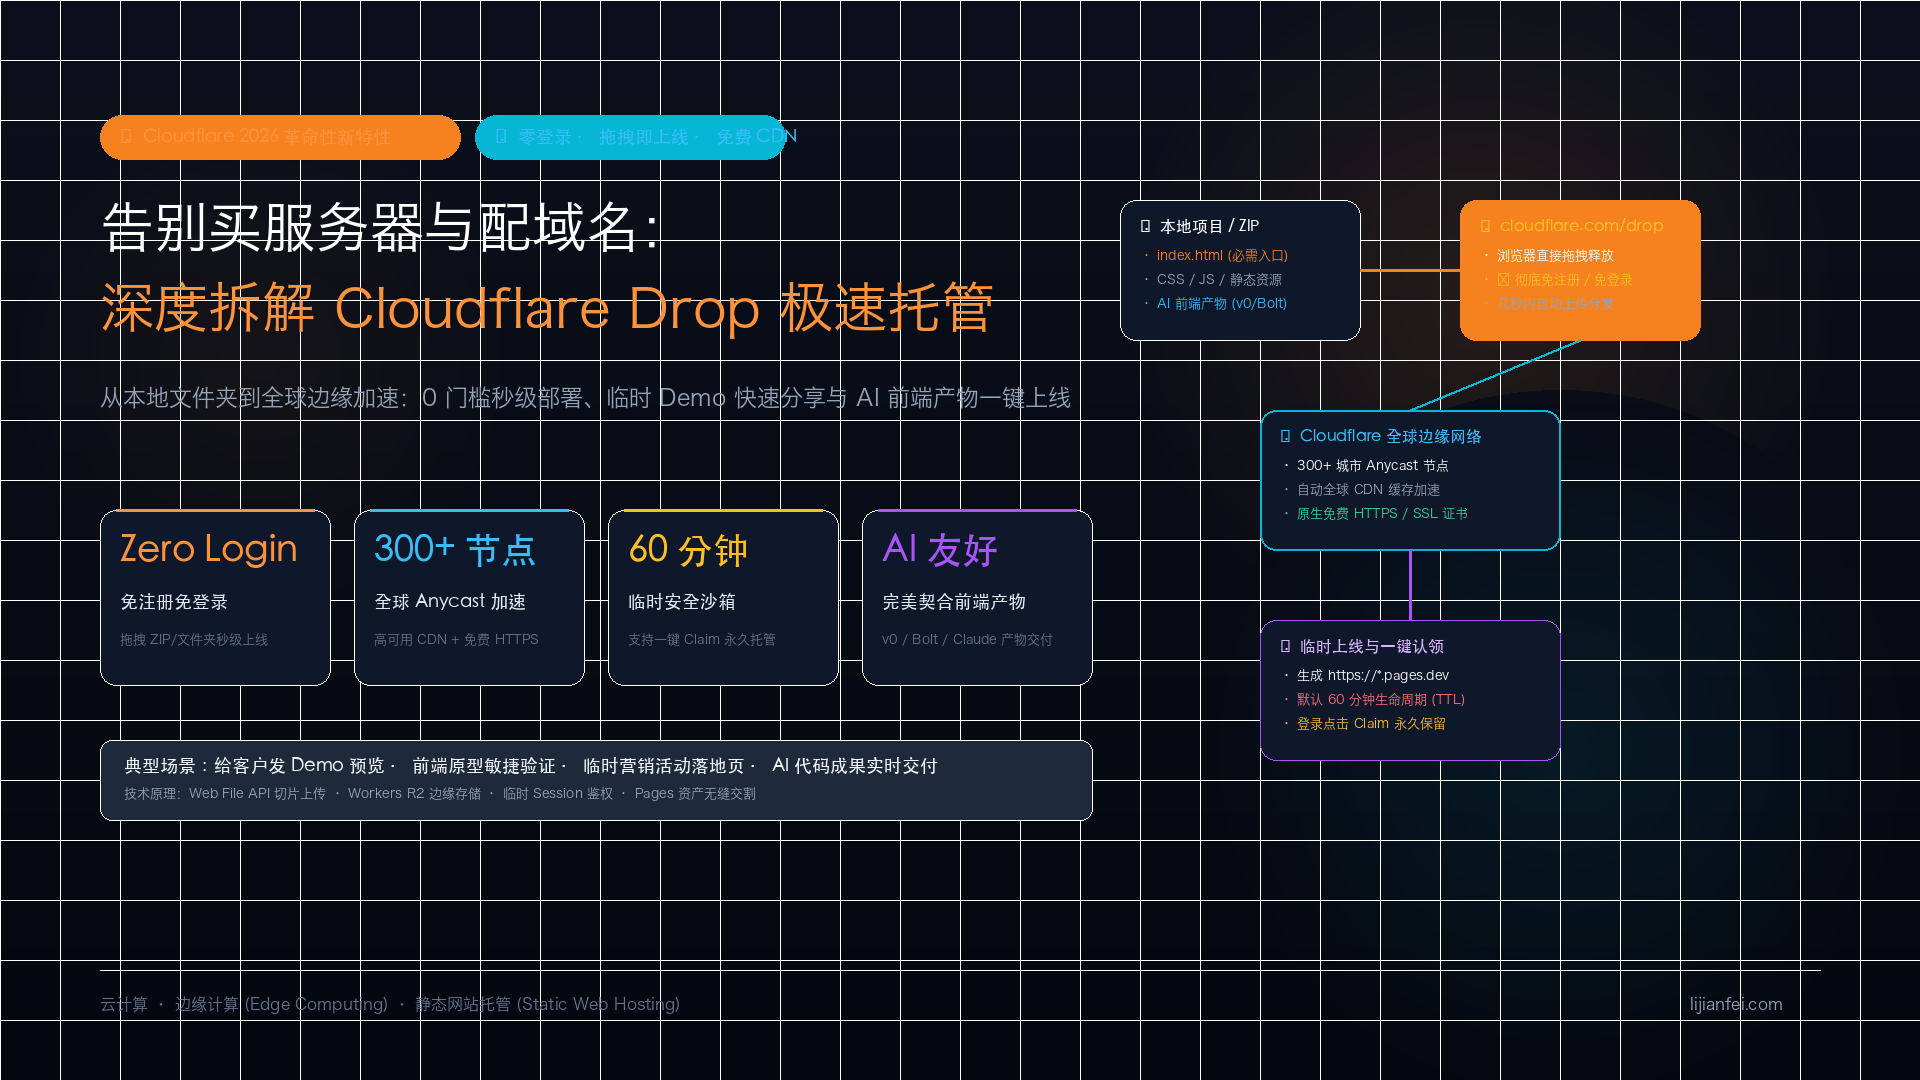The image size is (1920, 1080).
Task: Click the 技术原理 line in the bottom panel
Action: tap(440, 794)
